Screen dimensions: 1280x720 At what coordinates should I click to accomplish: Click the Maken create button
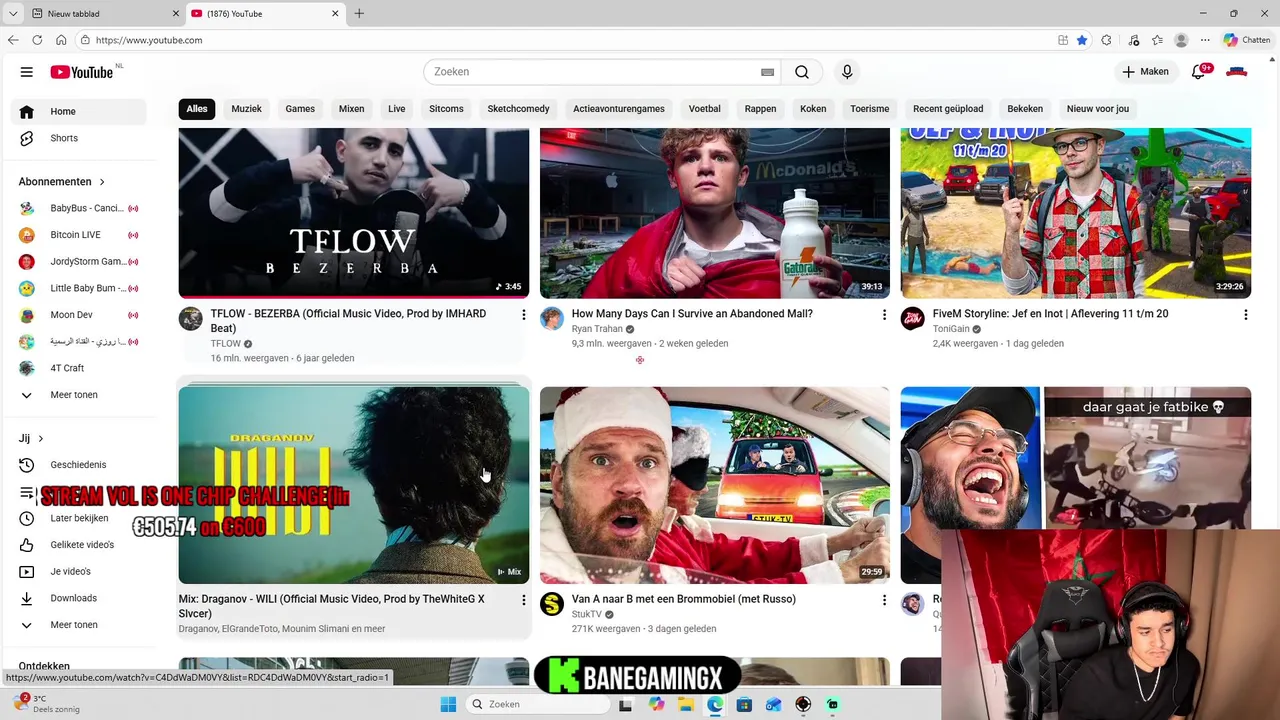(x=1145, y=72)
